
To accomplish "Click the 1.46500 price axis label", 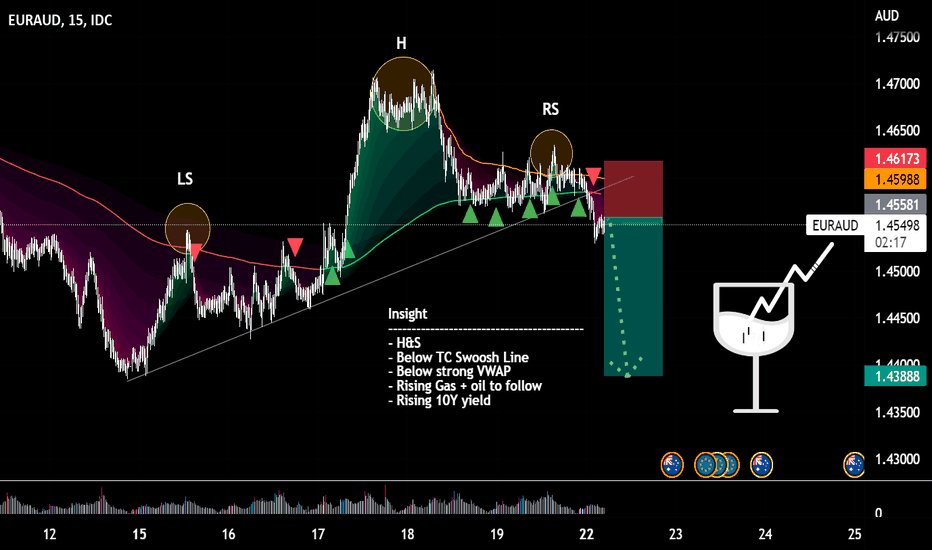I will [x=897, y=131].
